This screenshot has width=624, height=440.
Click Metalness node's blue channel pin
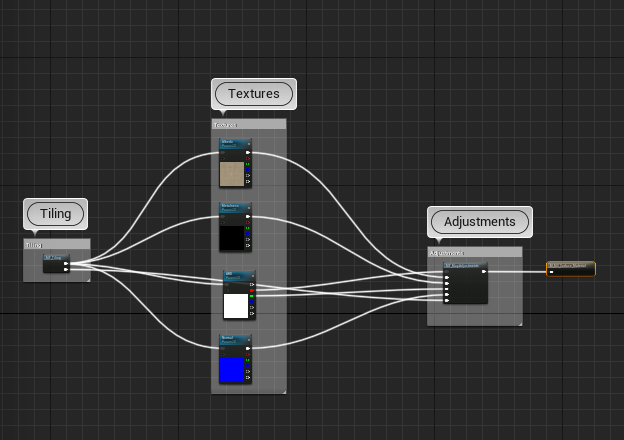coord(248,234)
